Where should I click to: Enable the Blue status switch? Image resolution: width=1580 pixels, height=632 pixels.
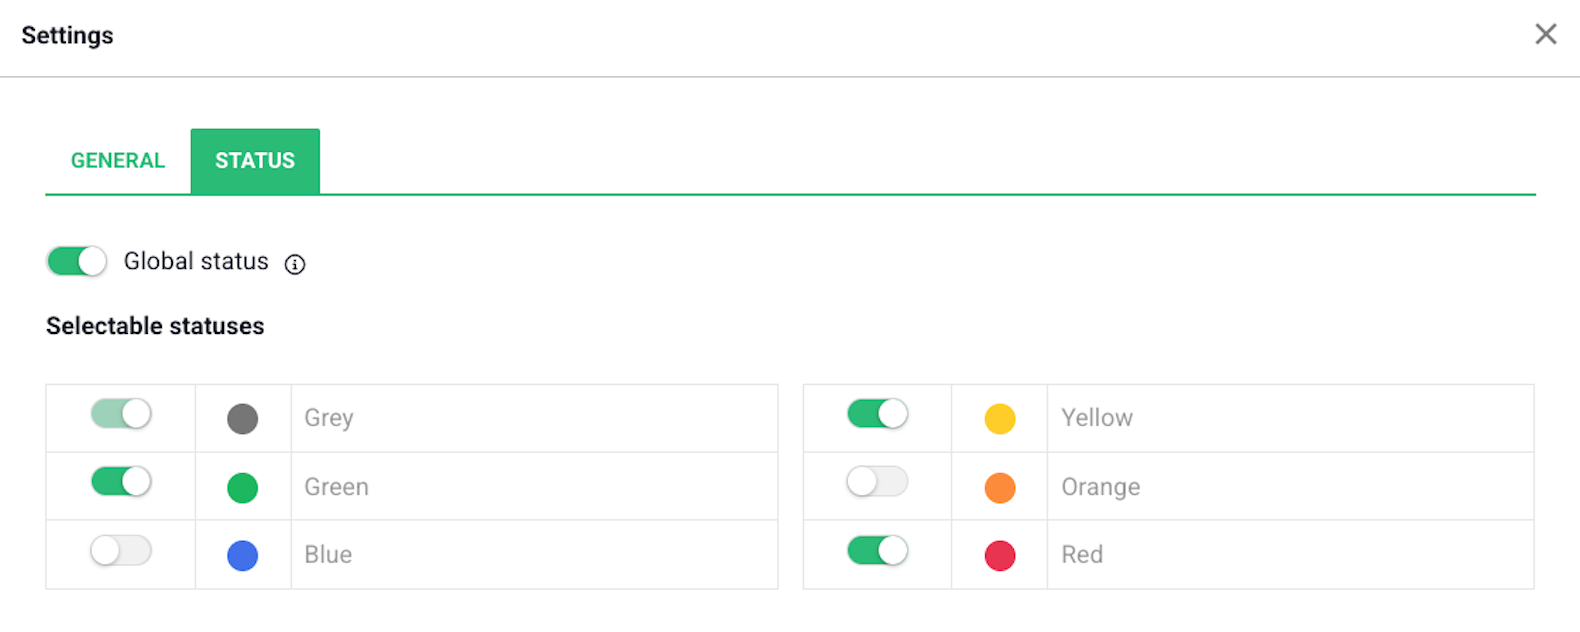click(121, 550)
